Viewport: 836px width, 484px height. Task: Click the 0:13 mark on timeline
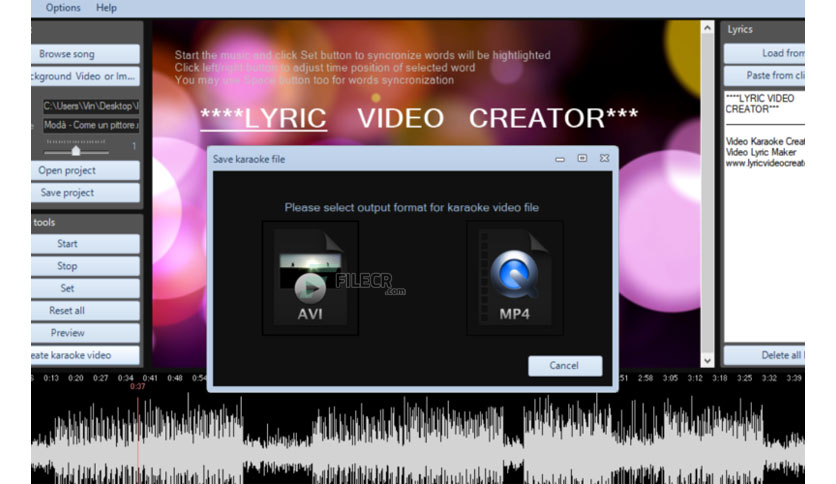point(51,378)
